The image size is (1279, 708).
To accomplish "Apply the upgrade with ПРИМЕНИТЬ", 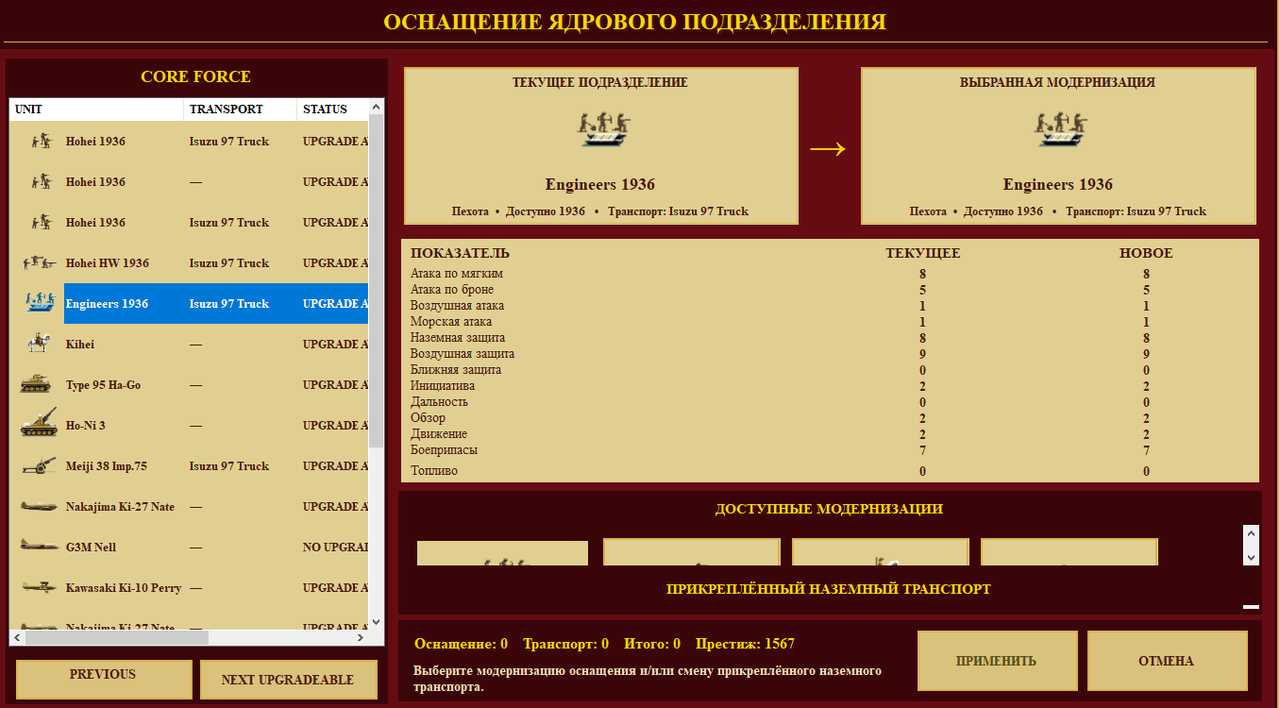I will point(997,661).
